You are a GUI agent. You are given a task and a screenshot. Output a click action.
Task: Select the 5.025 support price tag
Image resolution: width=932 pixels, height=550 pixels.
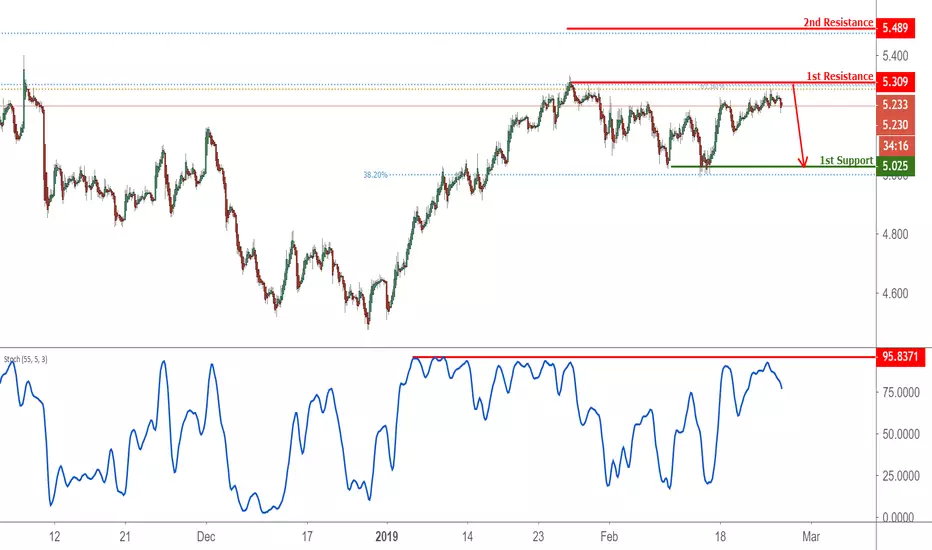[x=895, y=166]
